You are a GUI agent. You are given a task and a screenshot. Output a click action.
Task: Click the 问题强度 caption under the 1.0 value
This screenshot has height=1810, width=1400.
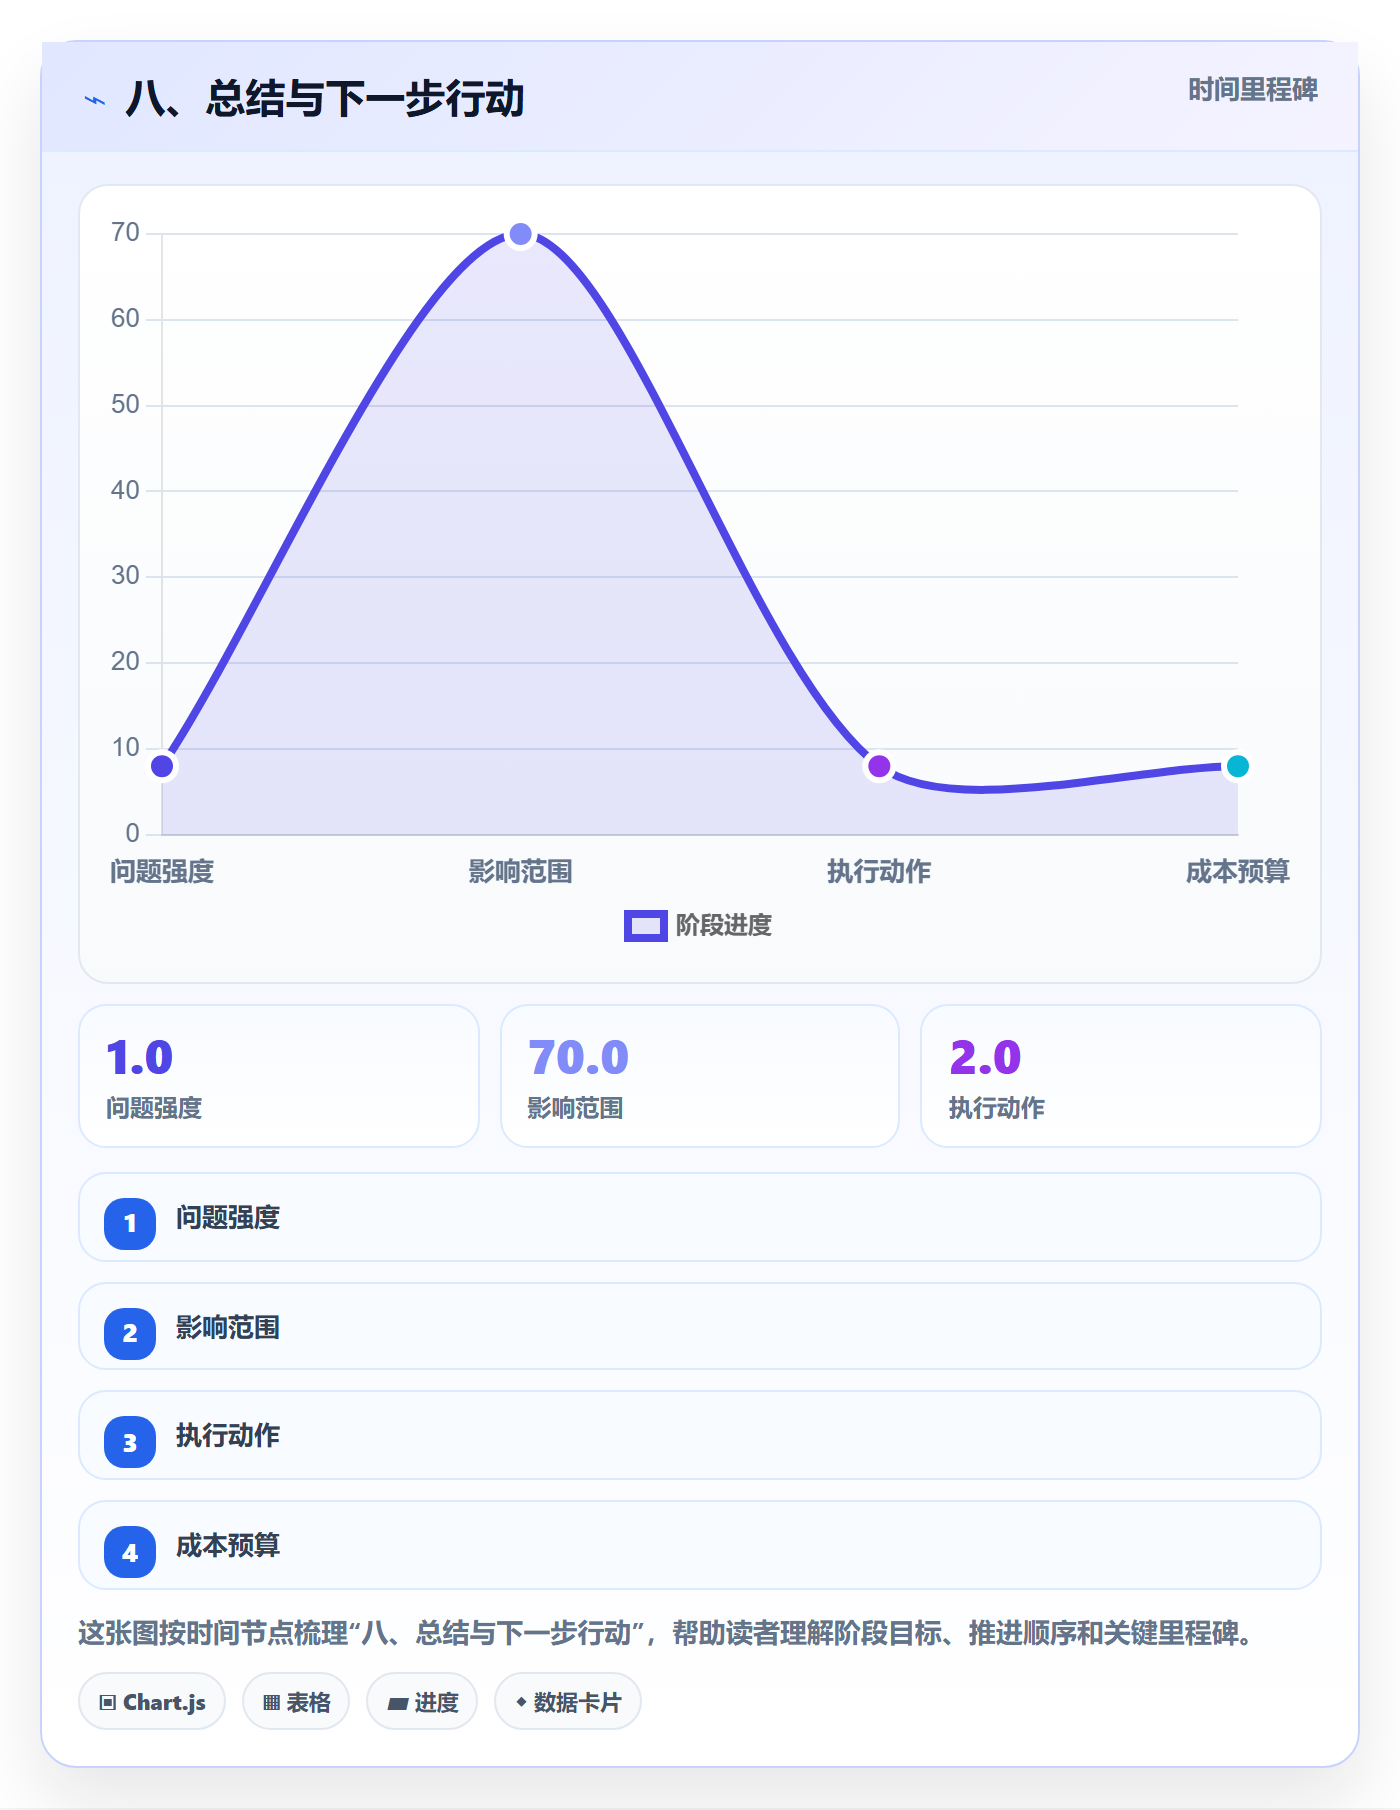click(154, 1108)
